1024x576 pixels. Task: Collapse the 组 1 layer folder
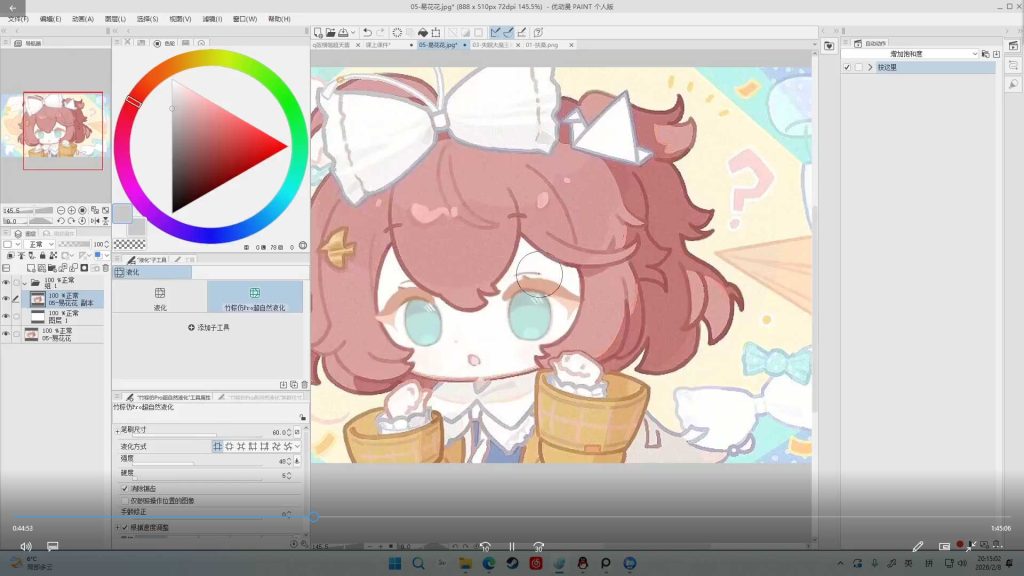point(25,283)
